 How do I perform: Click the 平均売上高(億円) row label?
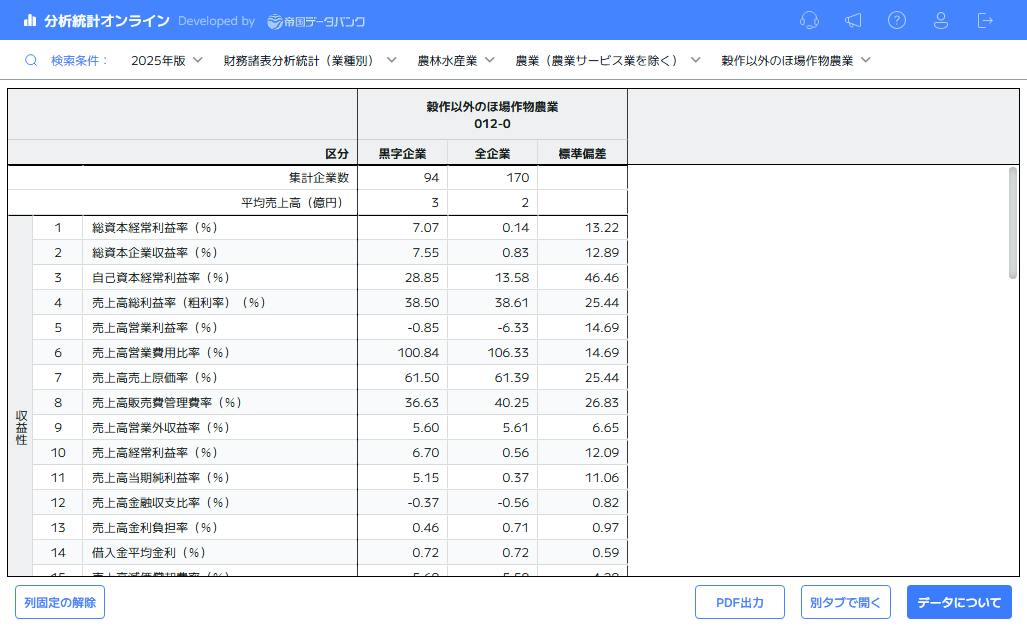292,202
